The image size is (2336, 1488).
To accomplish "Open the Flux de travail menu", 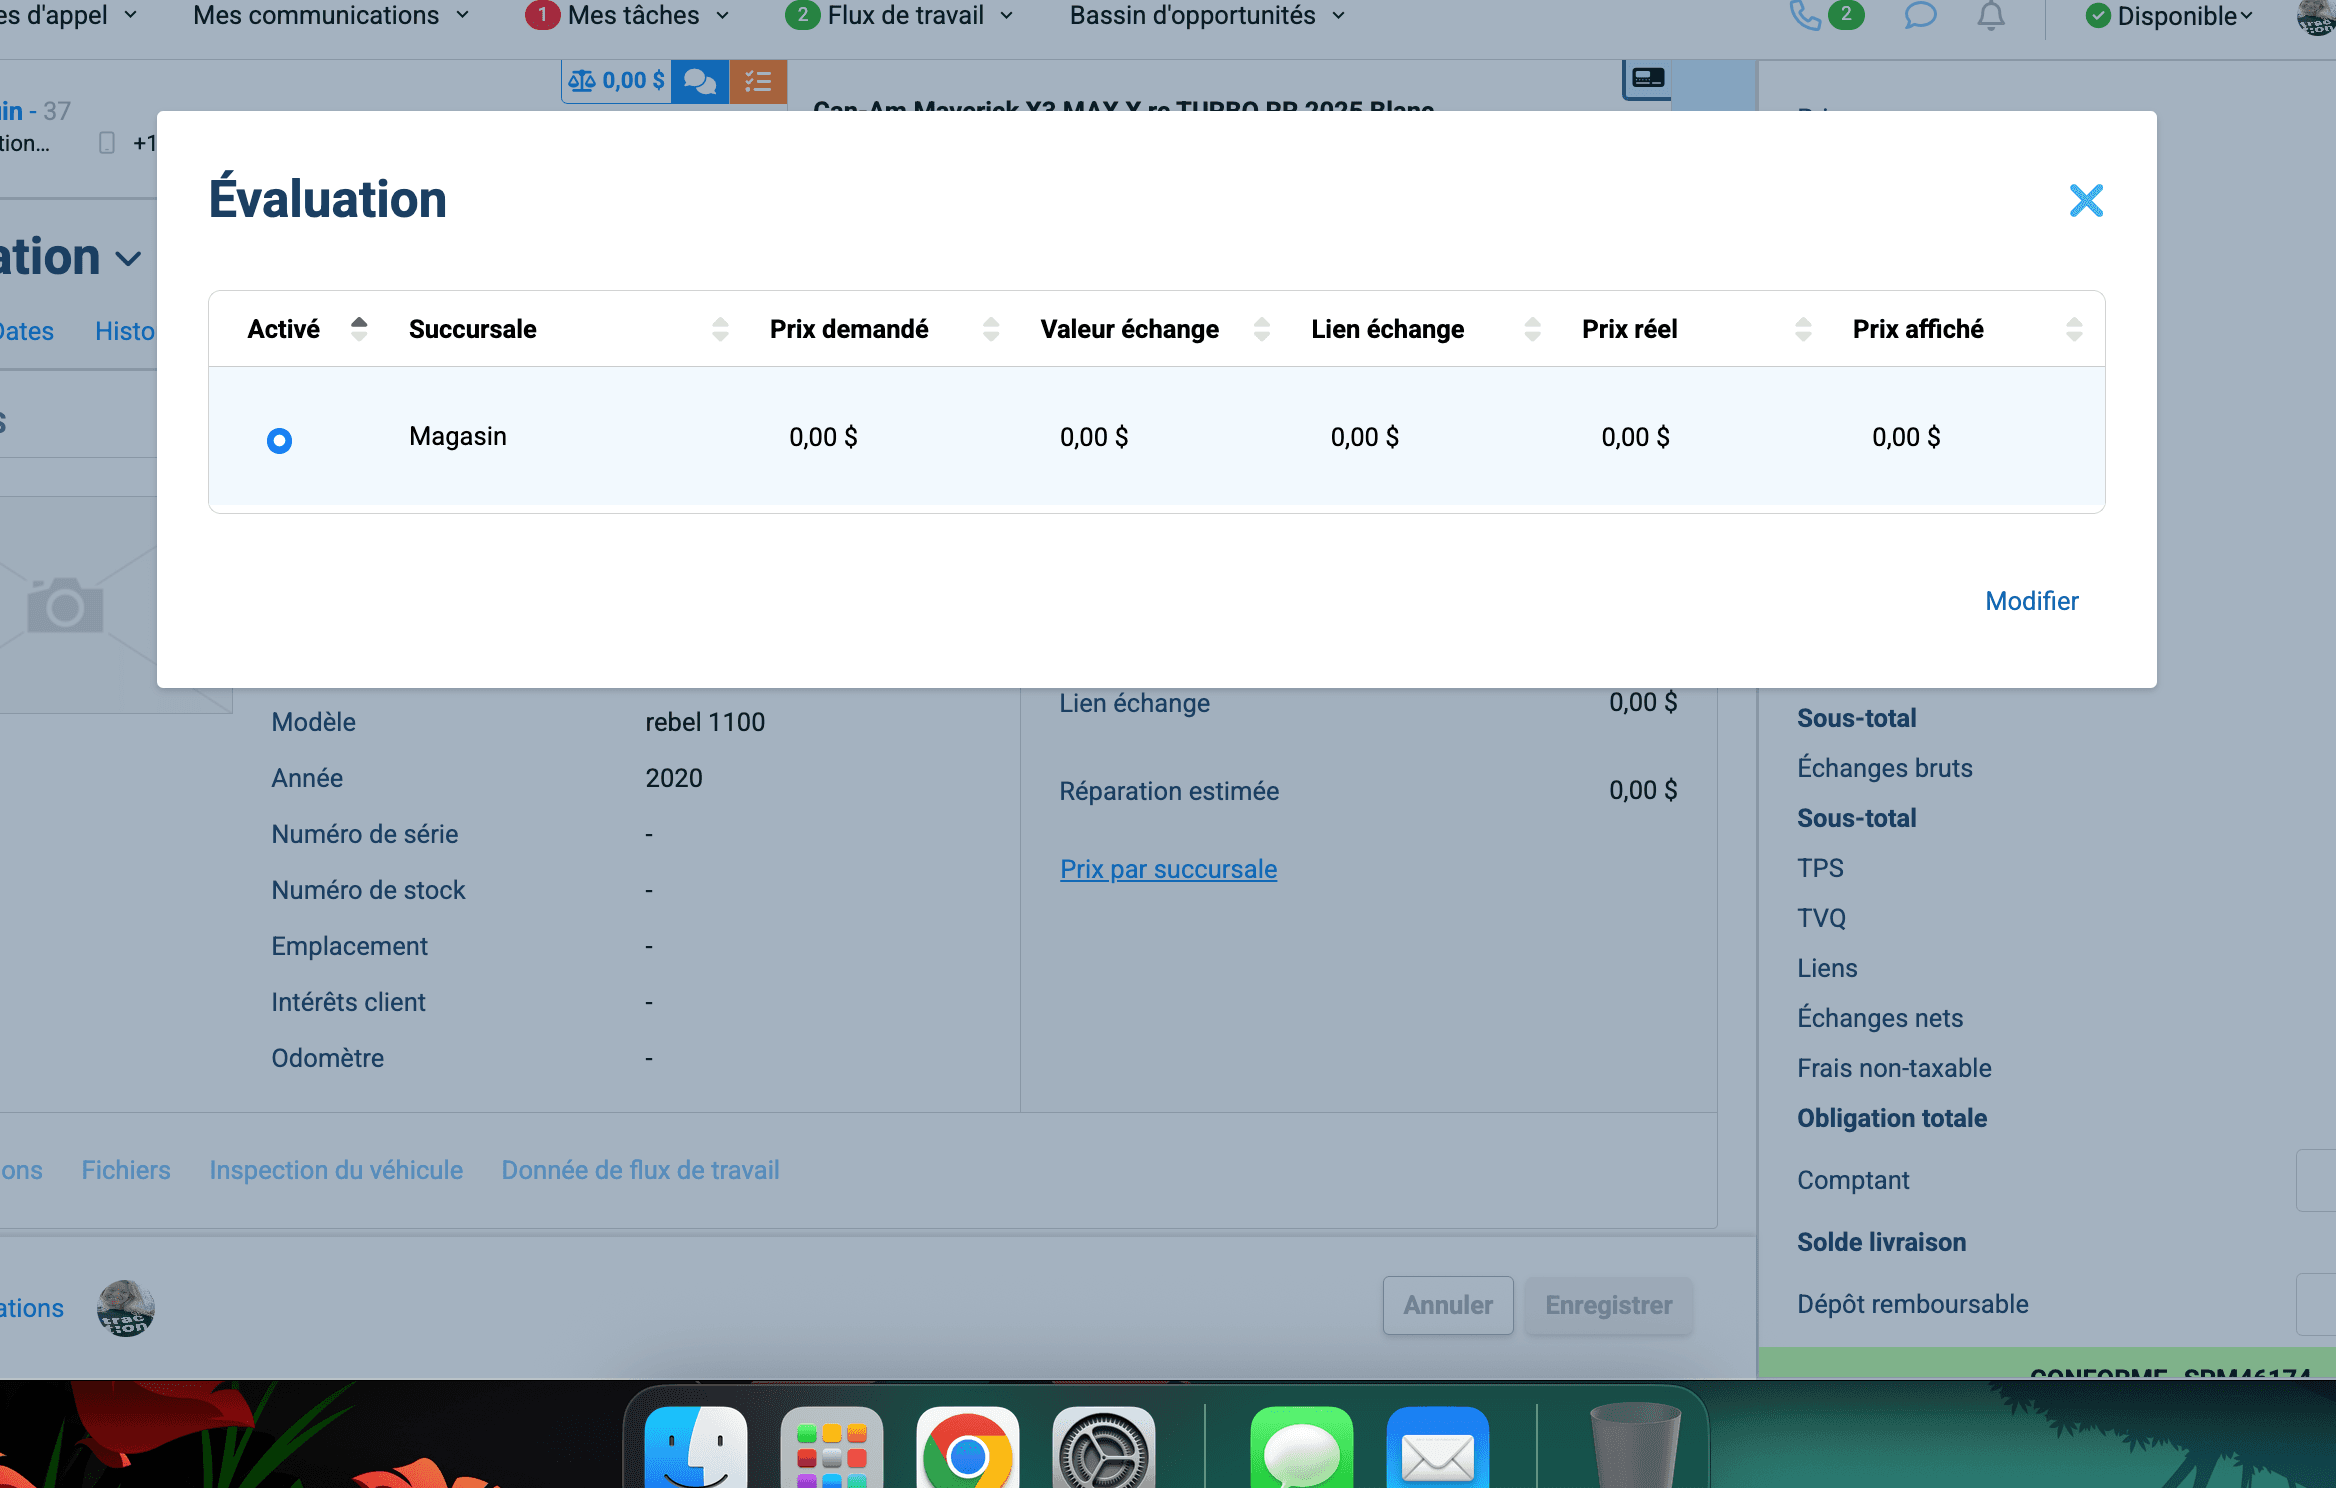I will [x=899, y=15].
